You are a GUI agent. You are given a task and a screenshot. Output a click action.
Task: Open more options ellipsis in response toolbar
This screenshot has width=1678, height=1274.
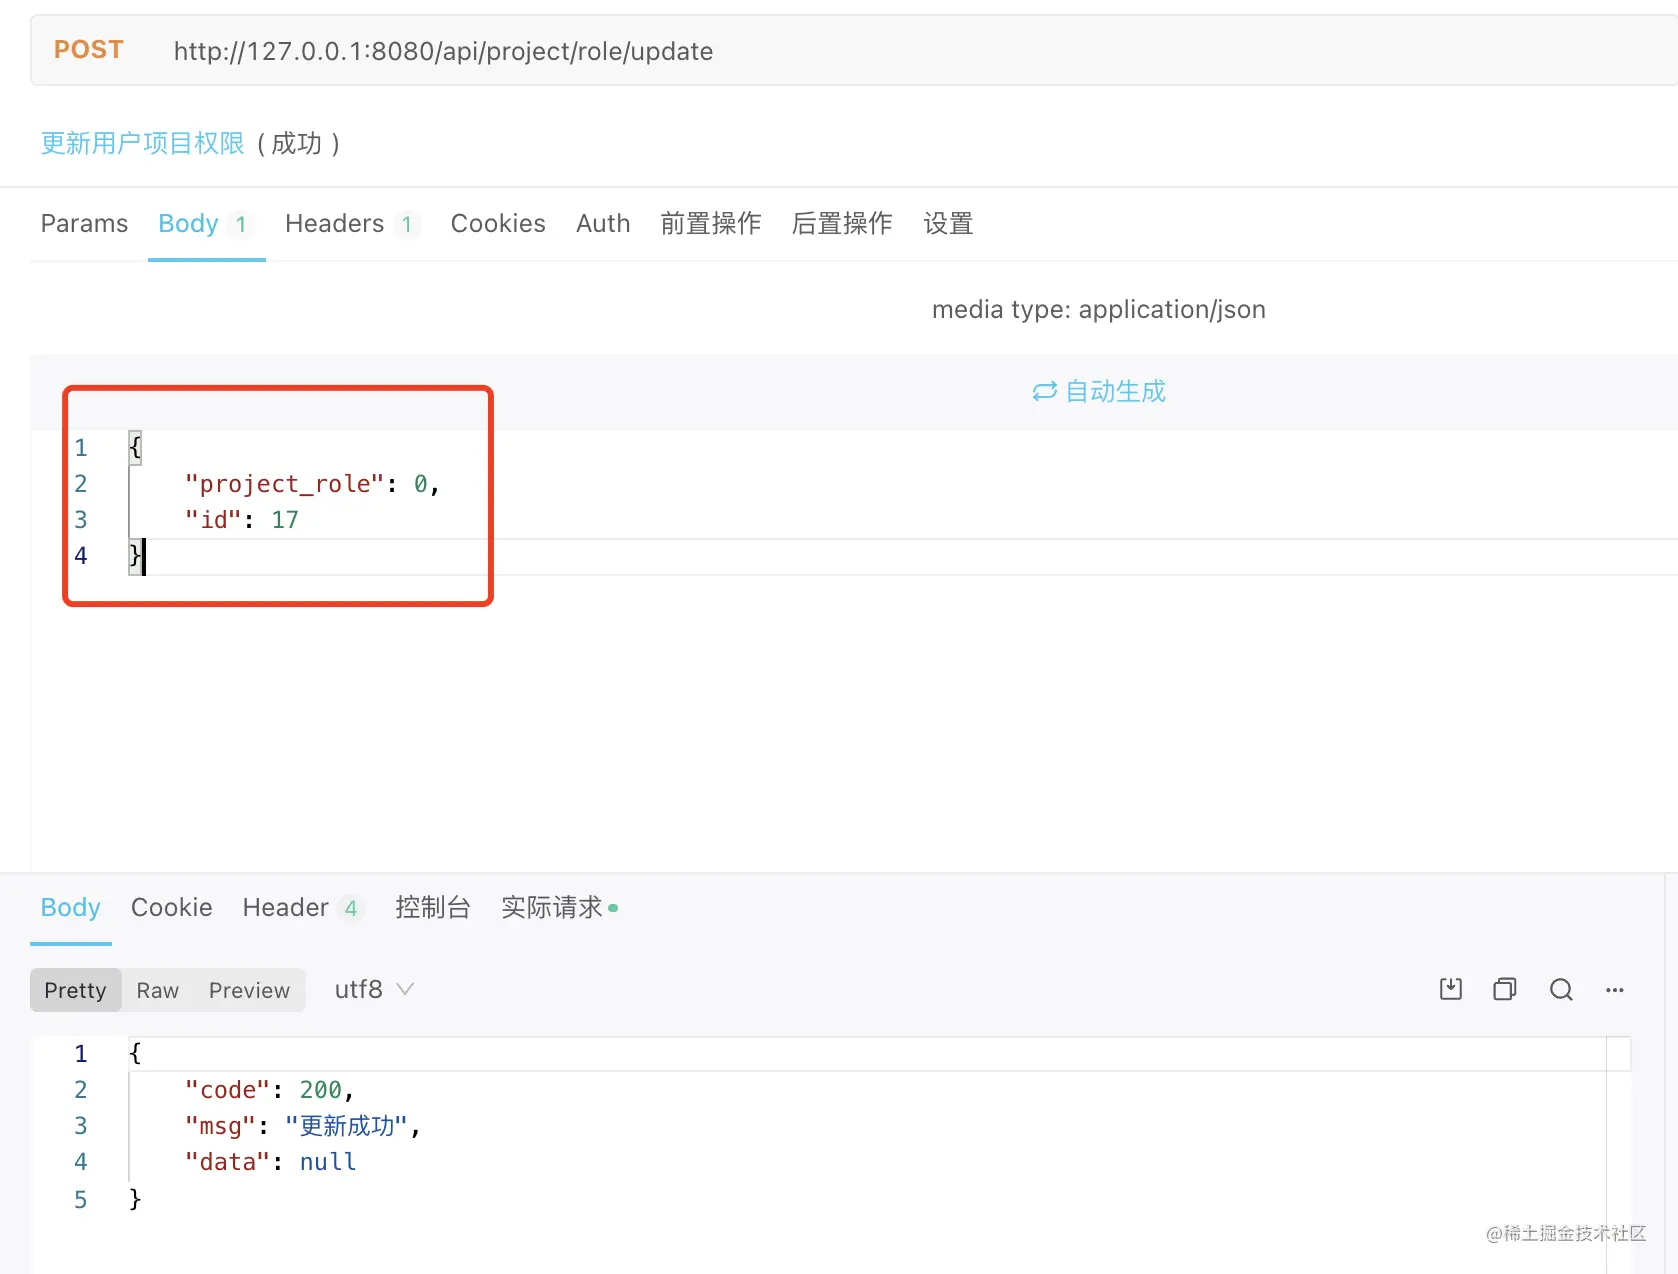click(1615, 990)
